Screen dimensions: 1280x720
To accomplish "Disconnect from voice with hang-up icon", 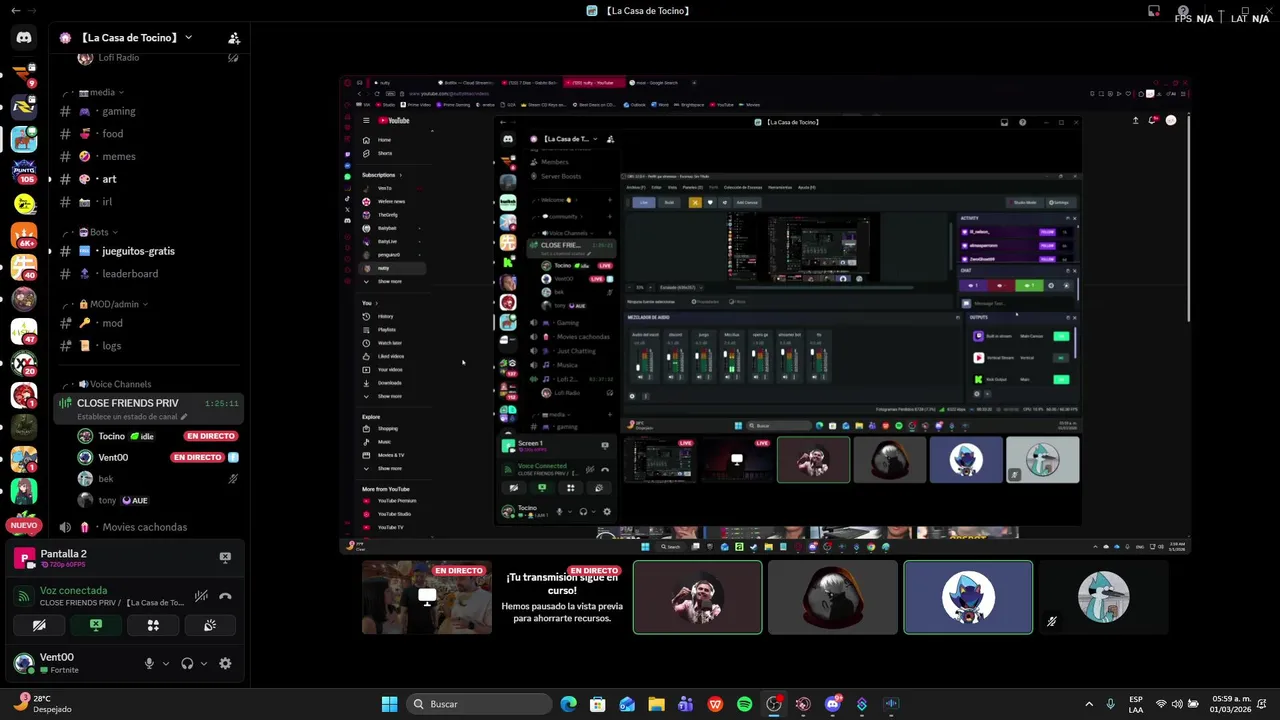I will [225, 596].
